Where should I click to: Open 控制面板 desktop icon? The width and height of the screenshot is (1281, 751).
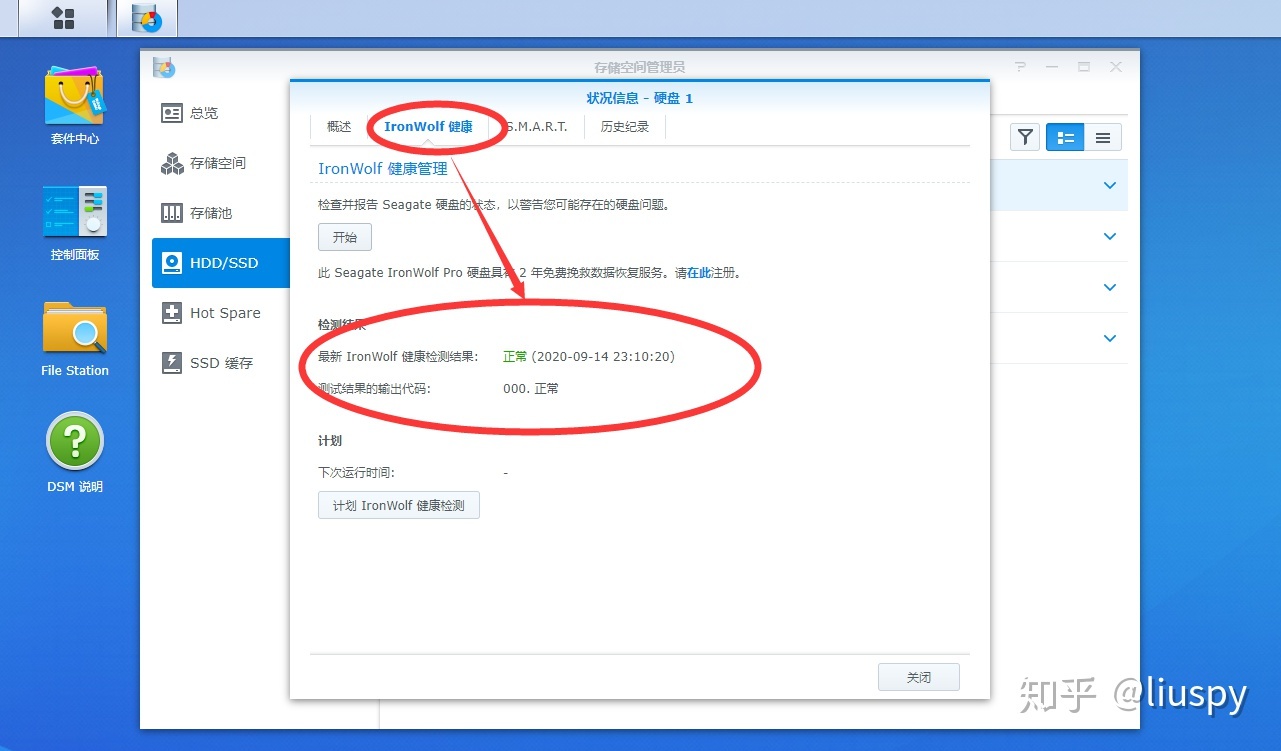click(x=75, y=222)
